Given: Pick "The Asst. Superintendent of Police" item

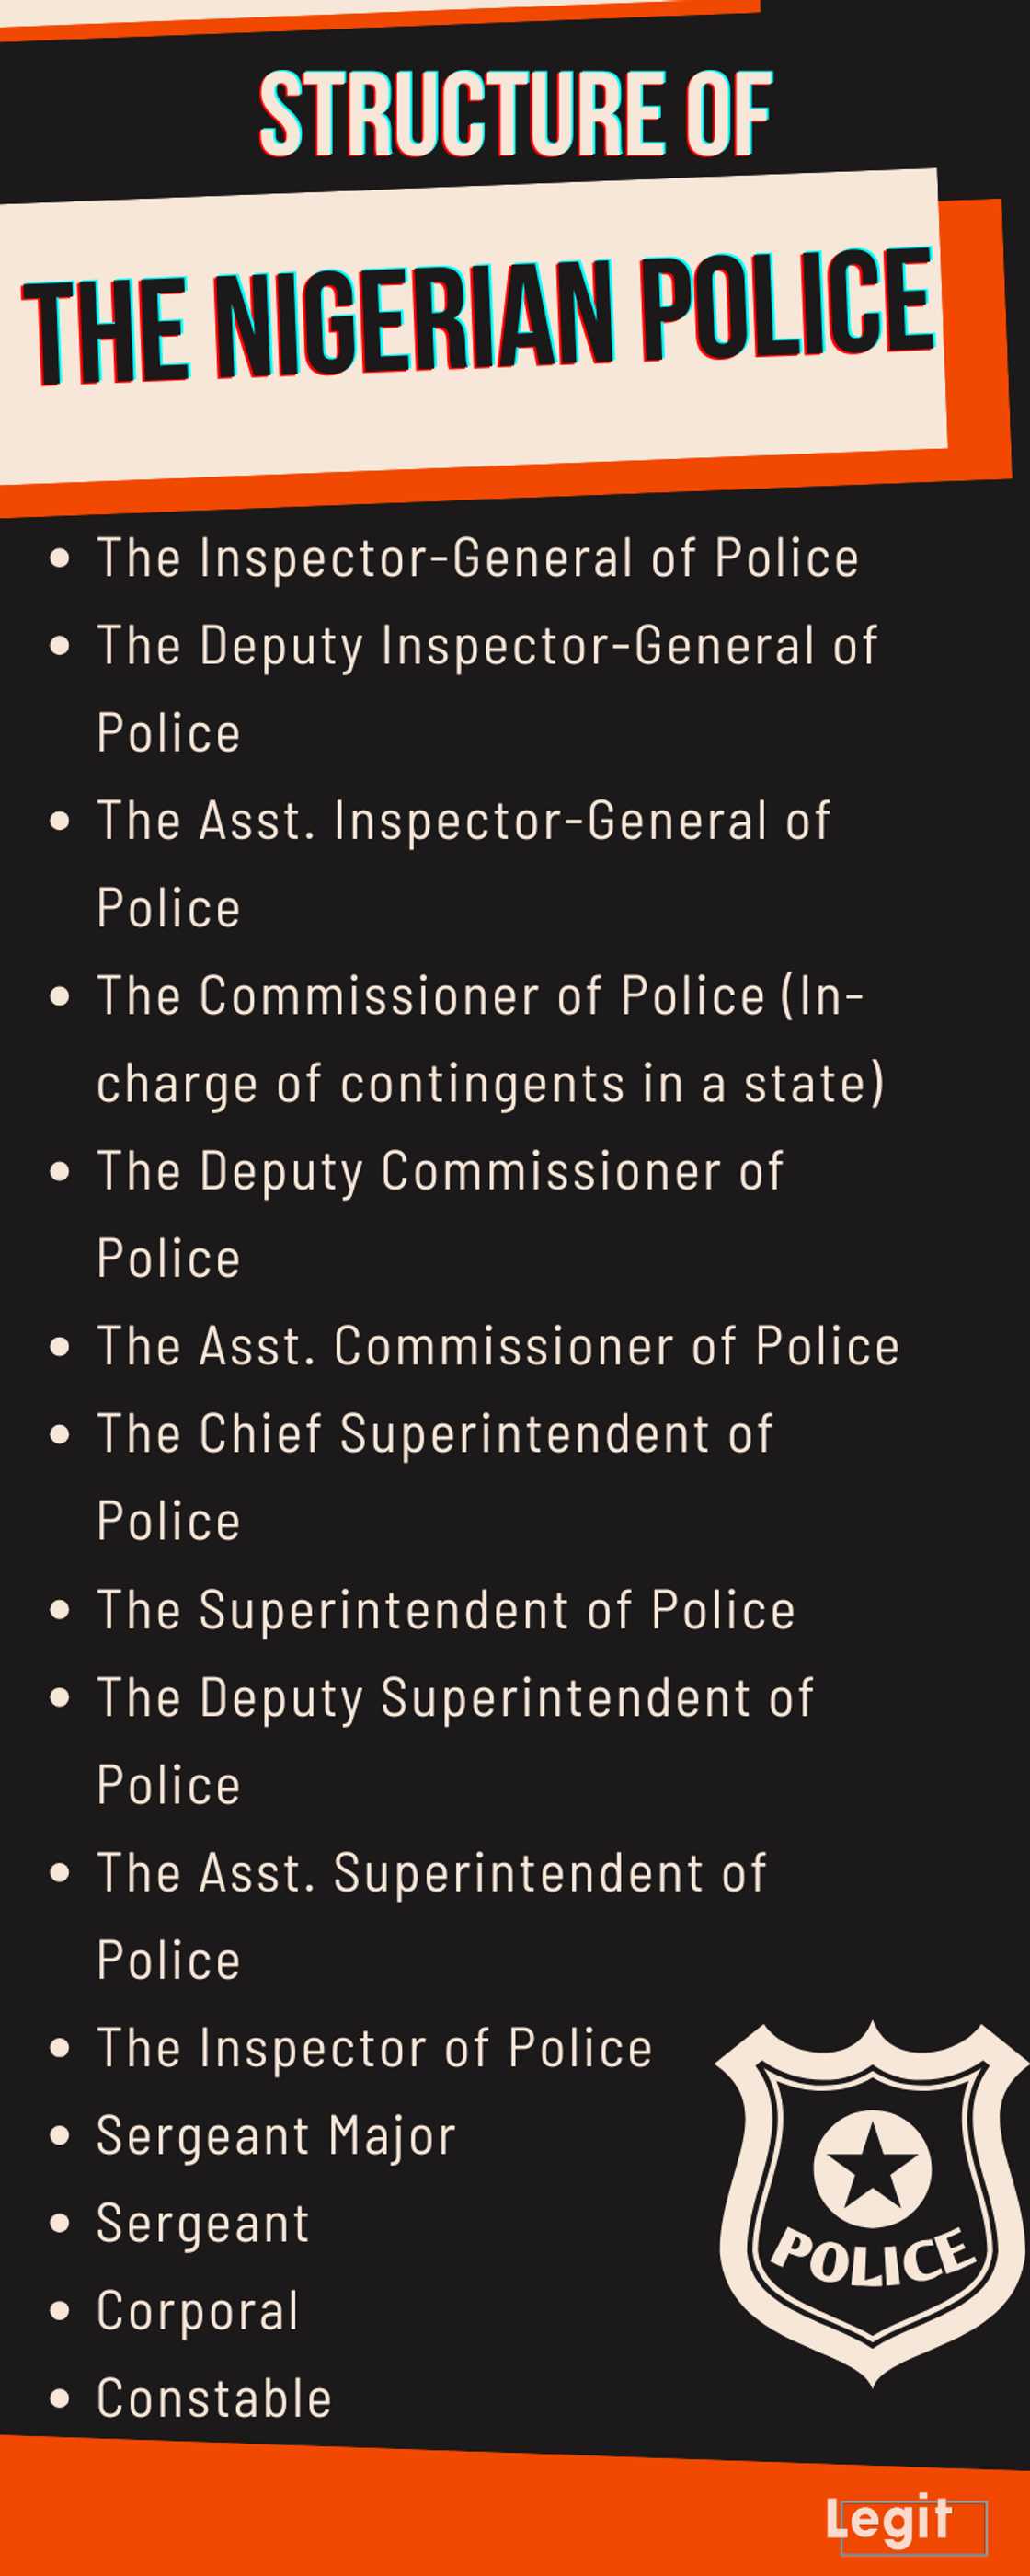Looking at the screenshot, I should [432, 1874].
